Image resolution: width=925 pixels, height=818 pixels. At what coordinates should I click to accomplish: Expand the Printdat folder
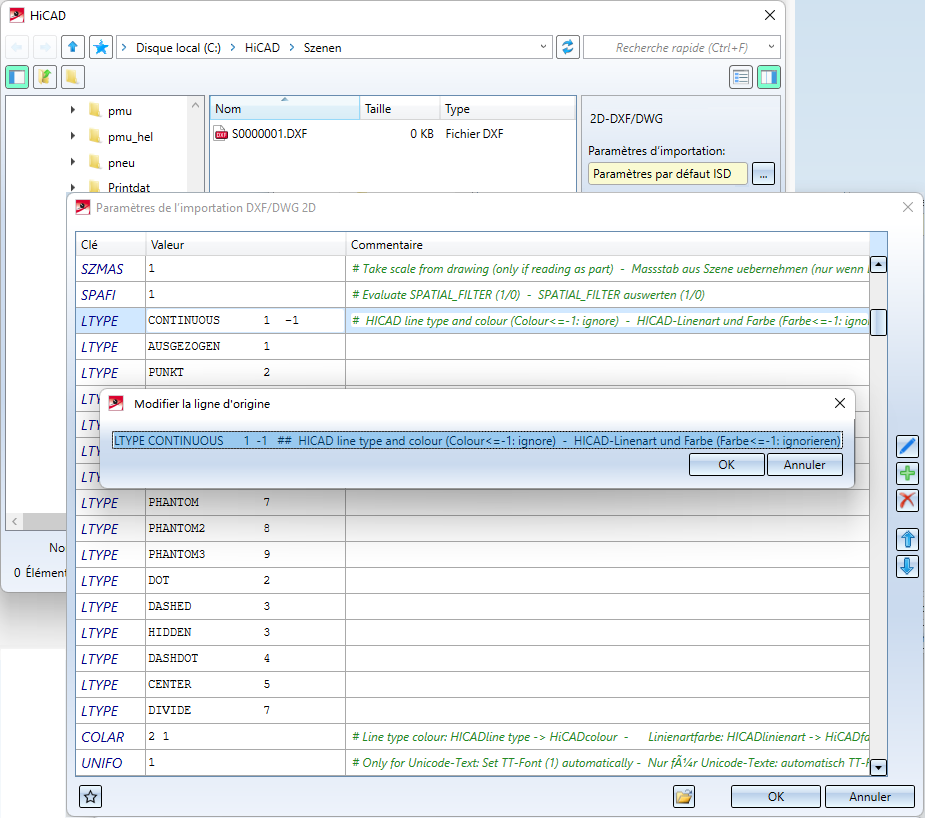point(73,188)
